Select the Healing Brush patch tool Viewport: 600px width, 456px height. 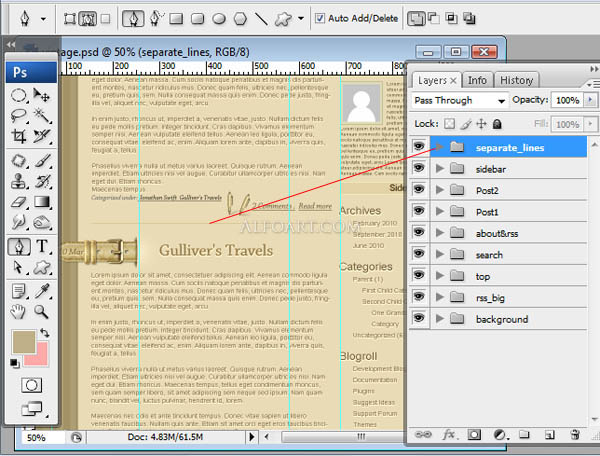pyautogui.click(x=18, y=161)
